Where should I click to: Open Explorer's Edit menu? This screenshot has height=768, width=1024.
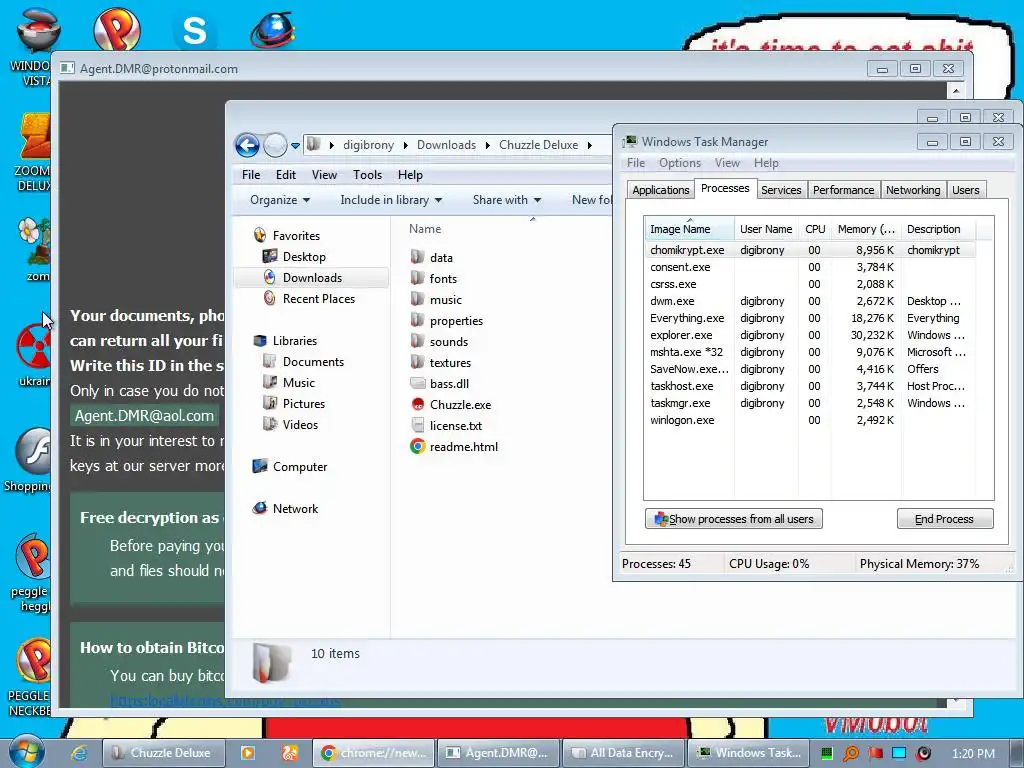click(x=285, y=175)
